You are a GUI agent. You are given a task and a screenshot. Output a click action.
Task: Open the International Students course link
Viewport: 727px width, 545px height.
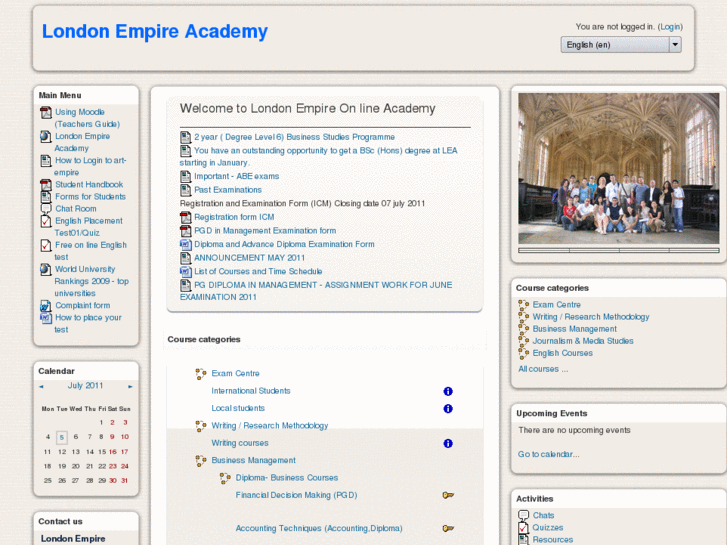[251, 391]
